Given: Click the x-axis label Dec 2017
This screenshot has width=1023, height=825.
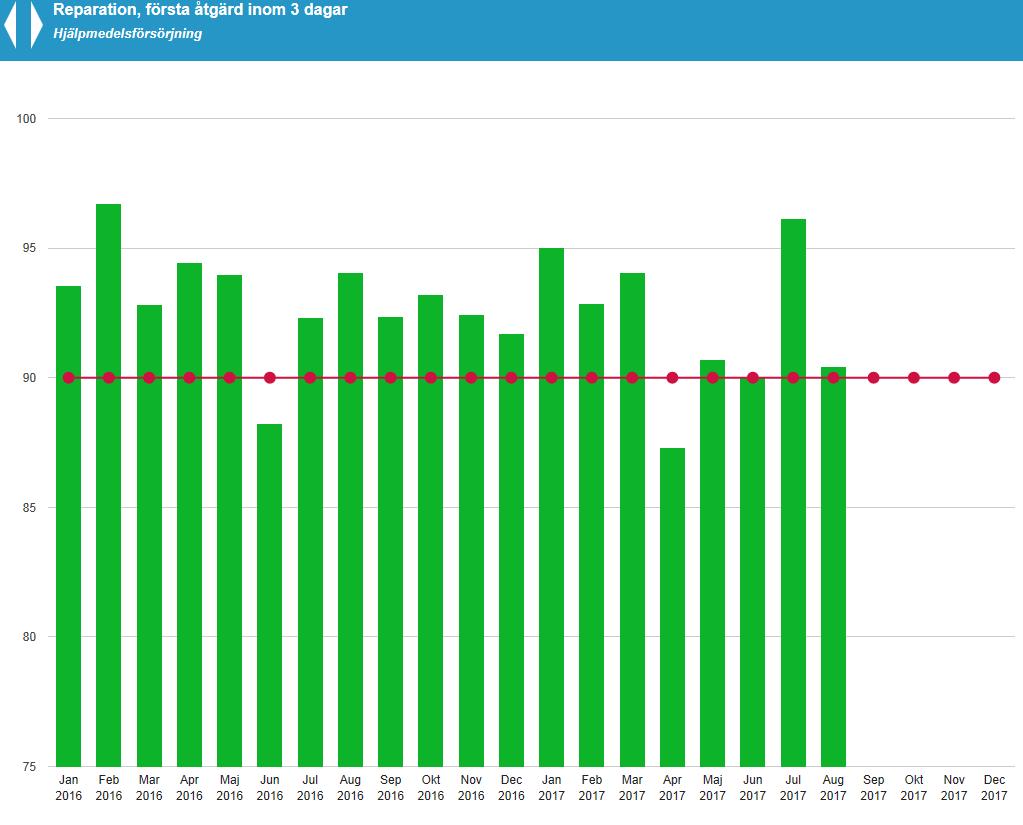Looking at the screenshot, I should pos(994,788).
